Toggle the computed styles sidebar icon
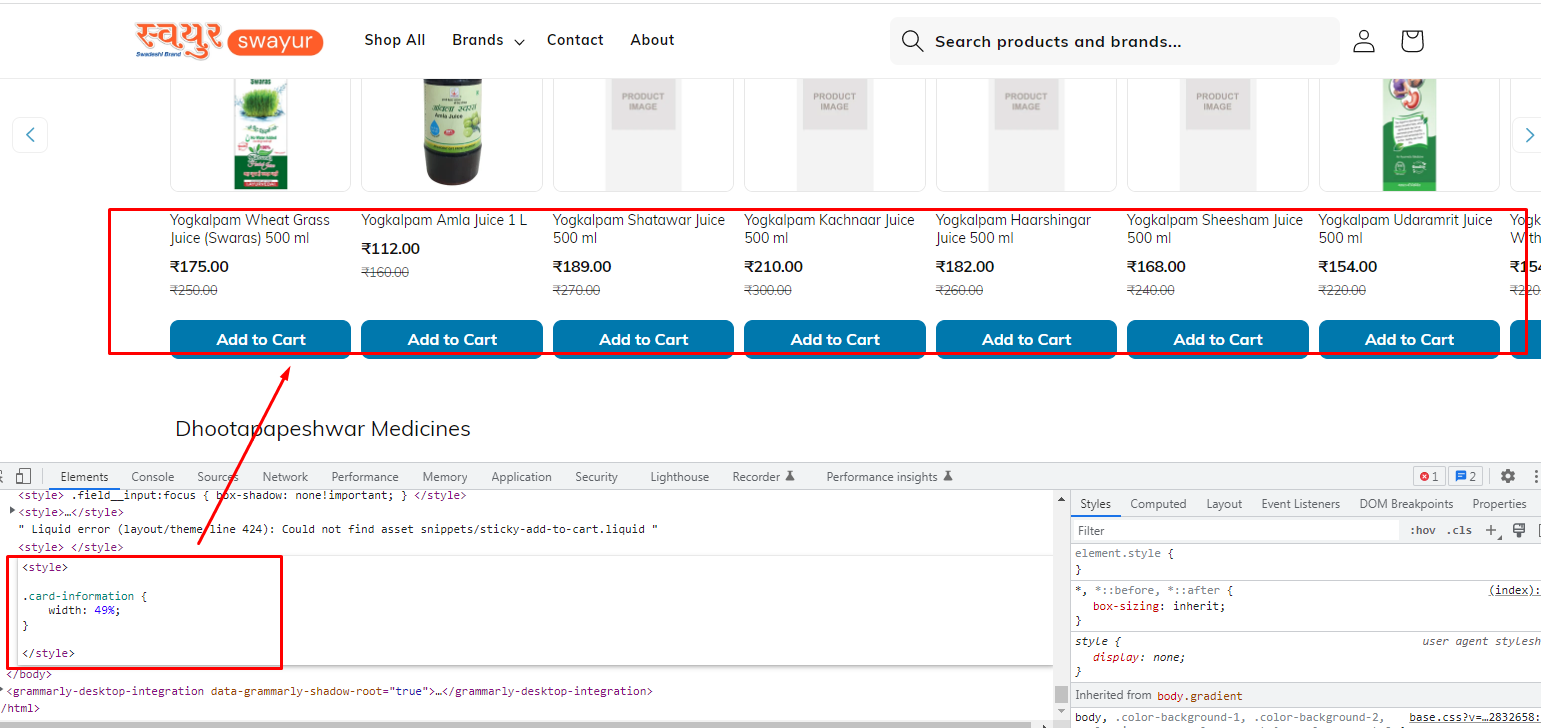Screen dimensions: 1541x728 point(1537,530)
